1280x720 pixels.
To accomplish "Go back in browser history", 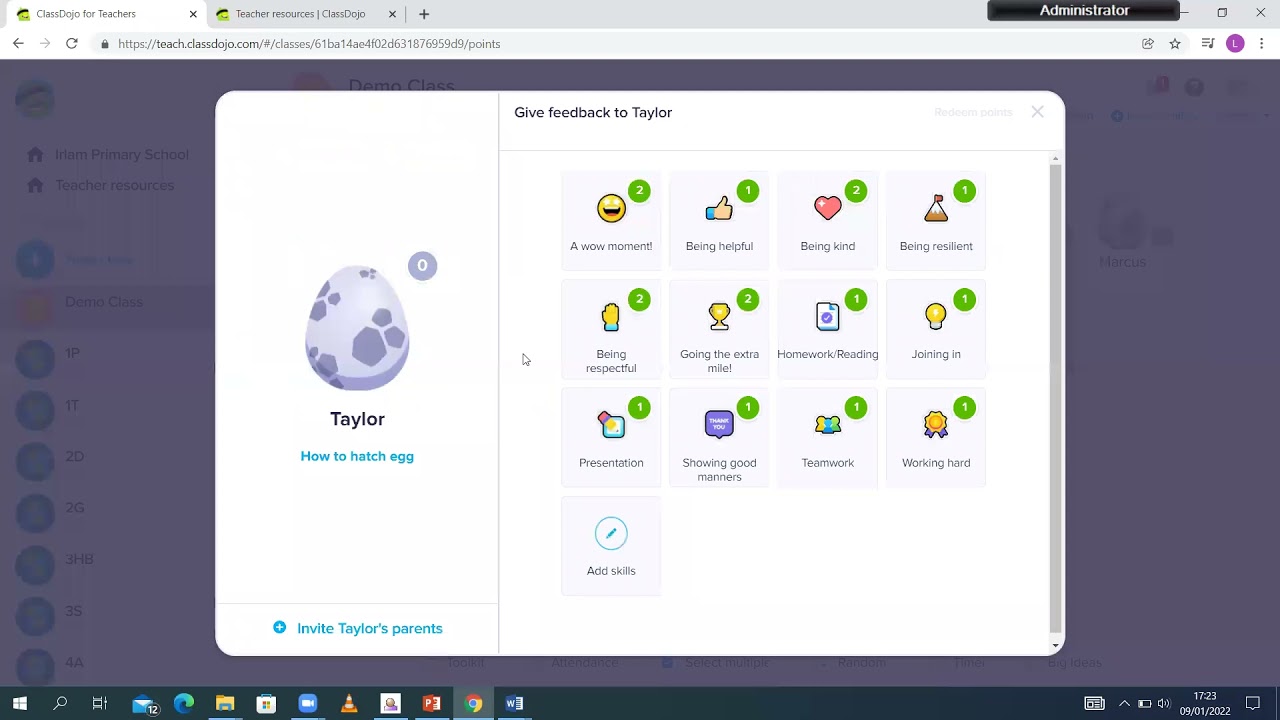I will coord(18,44).
